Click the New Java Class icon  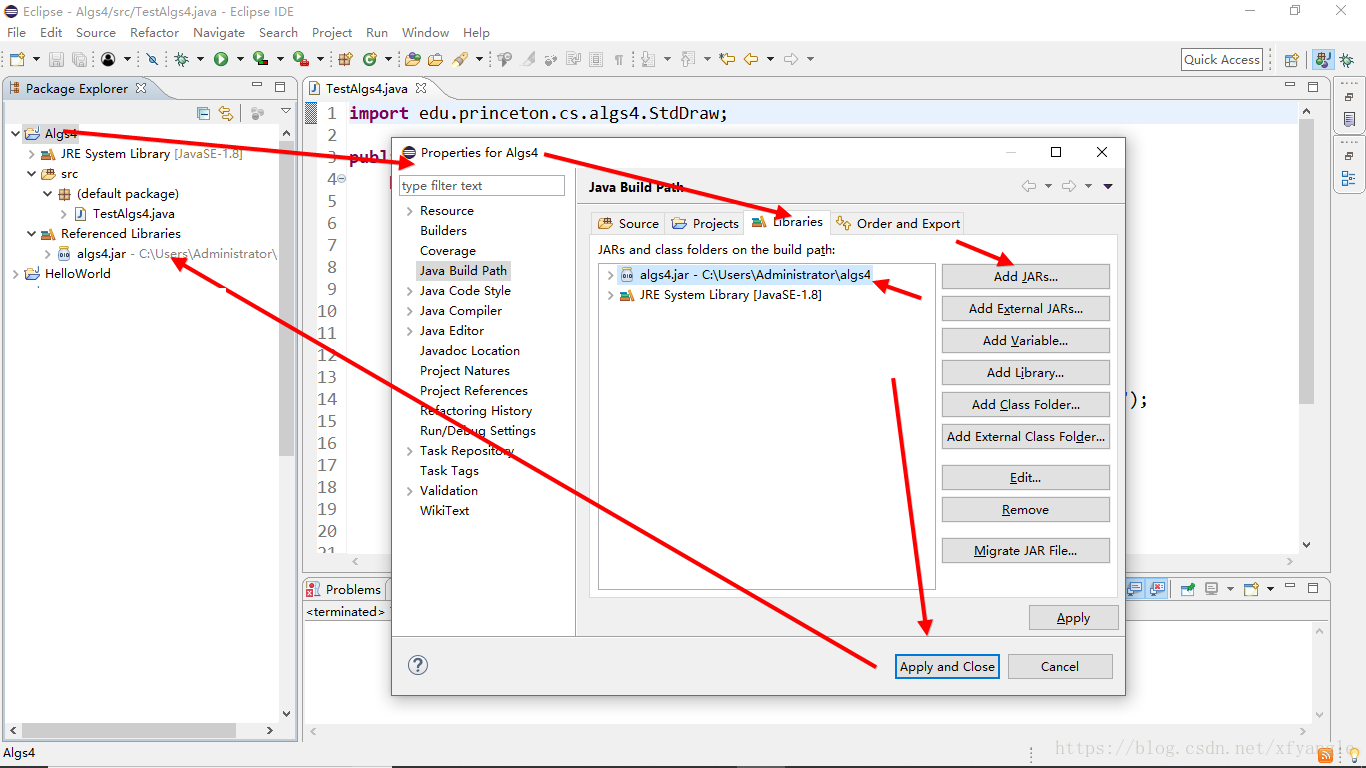[x=370, y=59]
